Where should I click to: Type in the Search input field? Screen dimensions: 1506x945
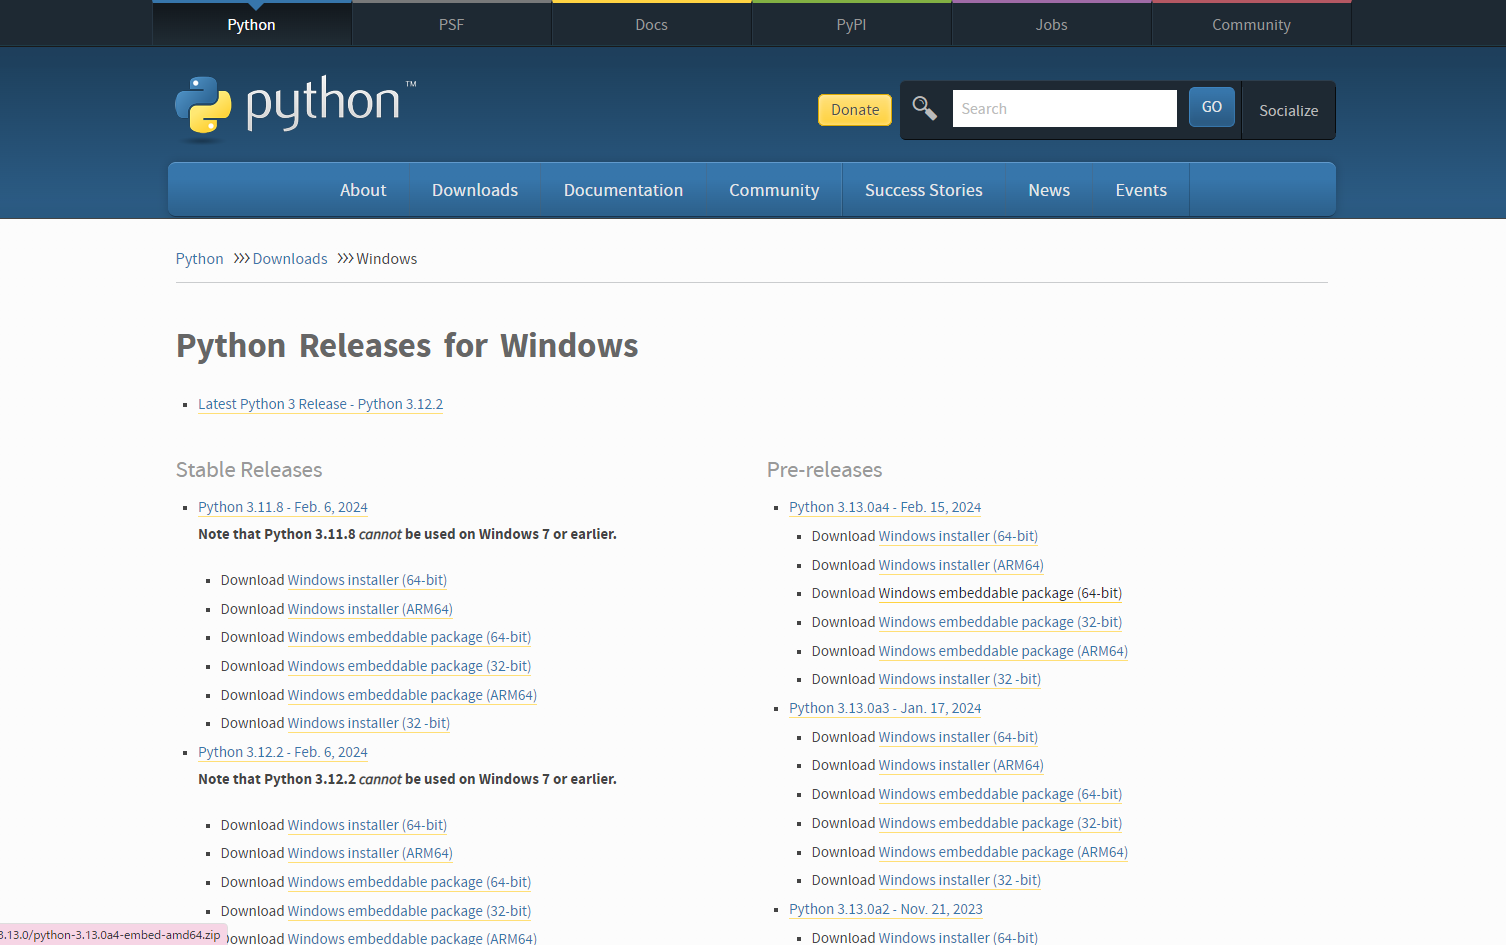(x=1064, y=109)
